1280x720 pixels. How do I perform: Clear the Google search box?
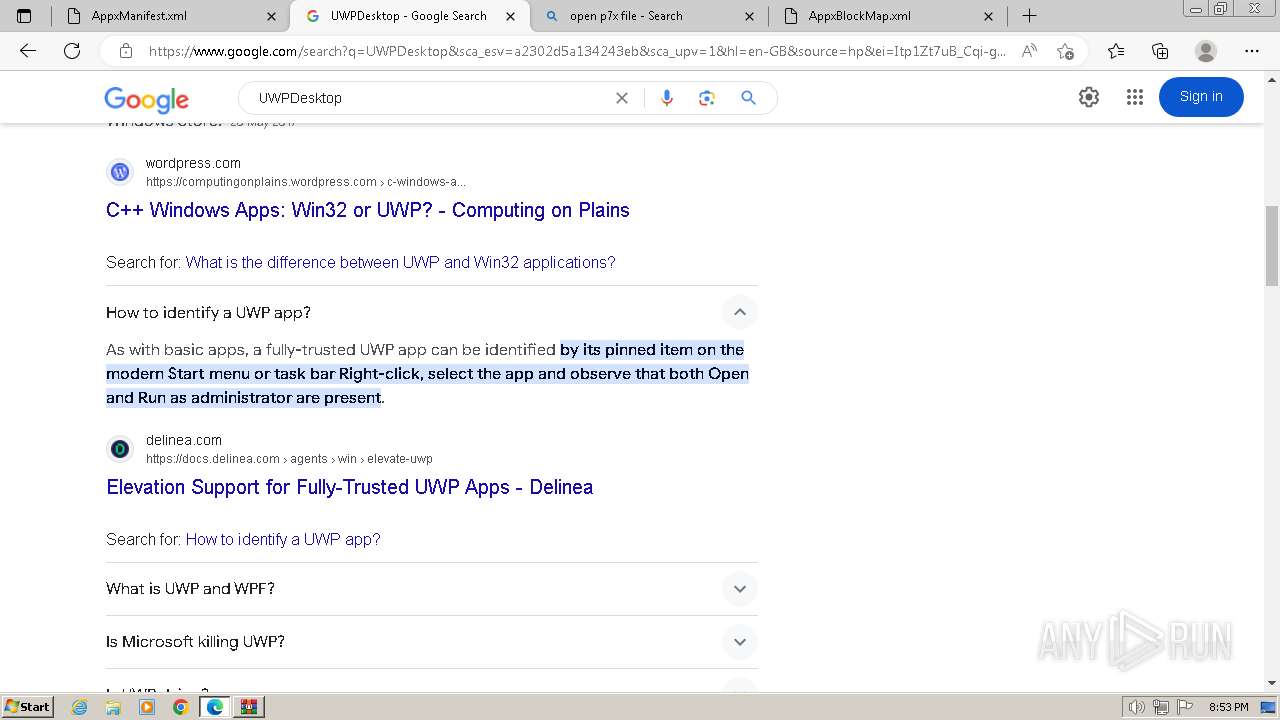click(622, 98)
